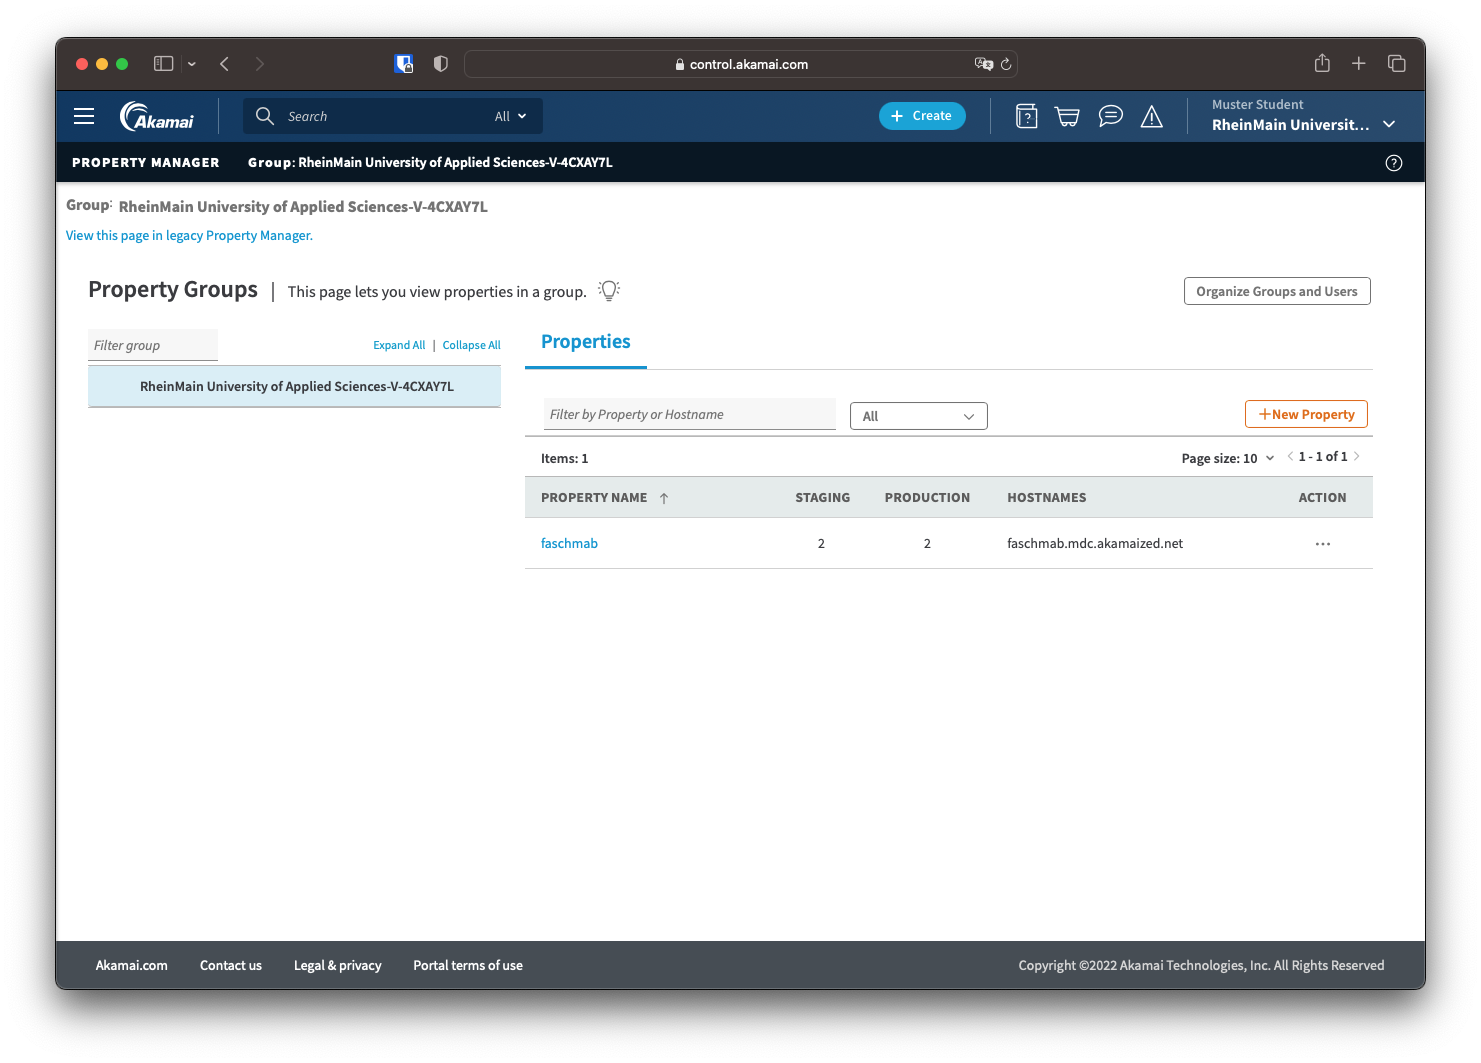Click the Create button
The height and width of the screenshot is (1063, 1481).
(x=922, y=116)
